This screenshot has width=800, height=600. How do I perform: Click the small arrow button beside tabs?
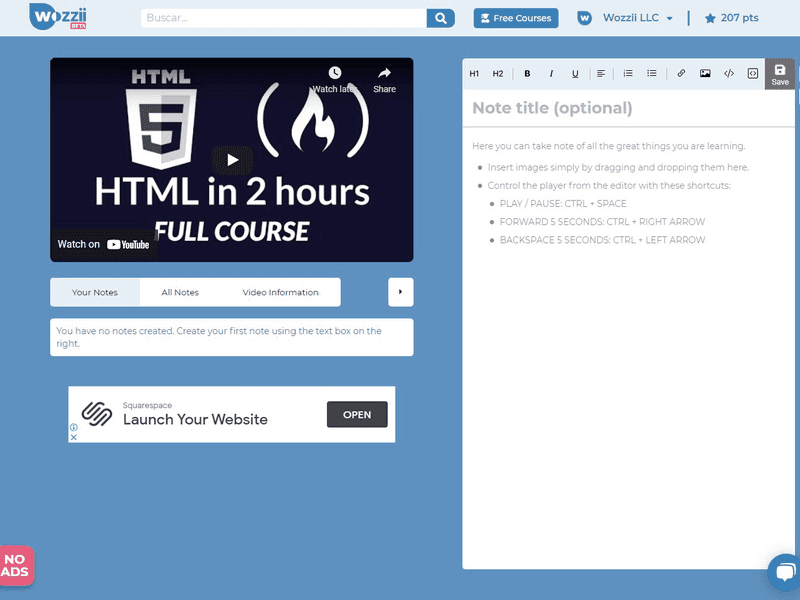point(401,292)
